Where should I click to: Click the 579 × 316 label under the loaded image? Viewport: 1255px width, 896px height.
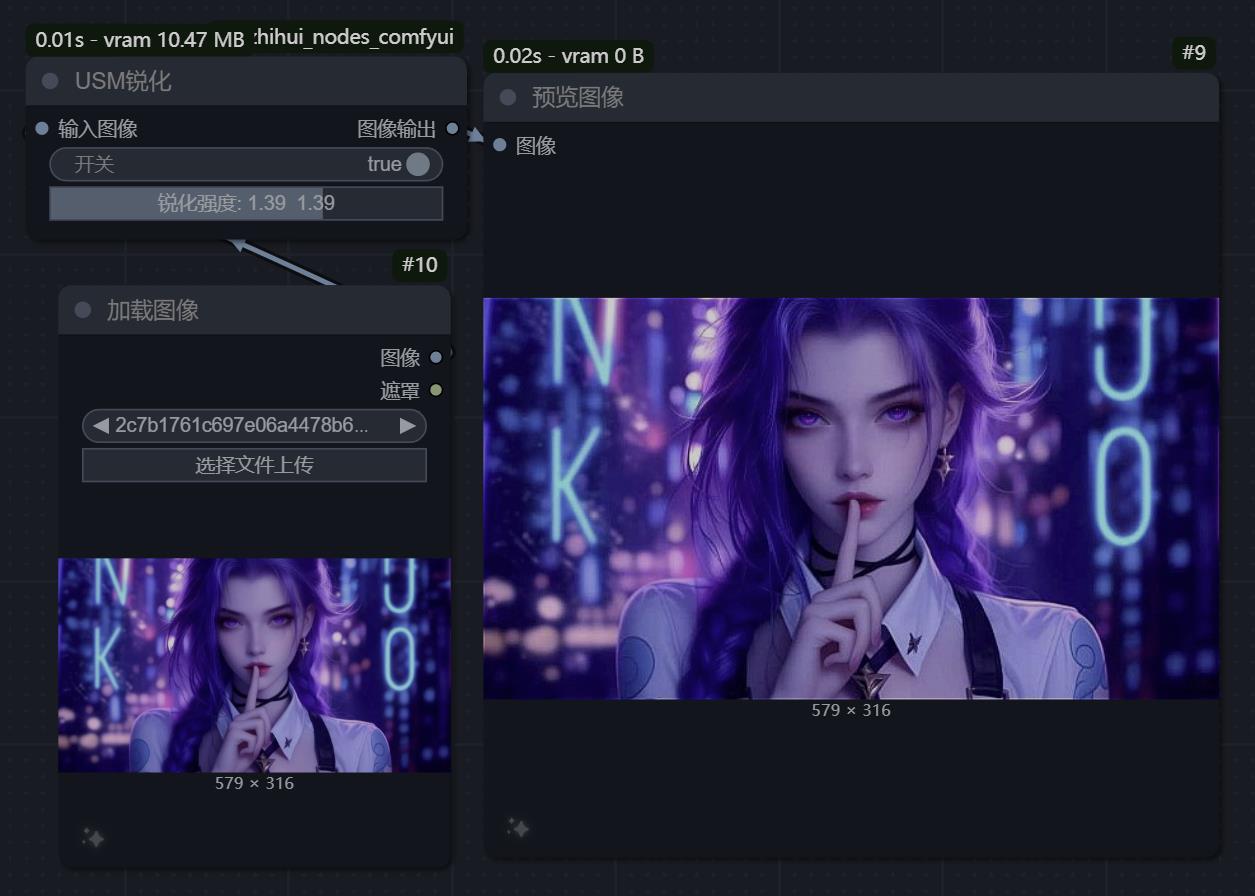click(254, 783)
